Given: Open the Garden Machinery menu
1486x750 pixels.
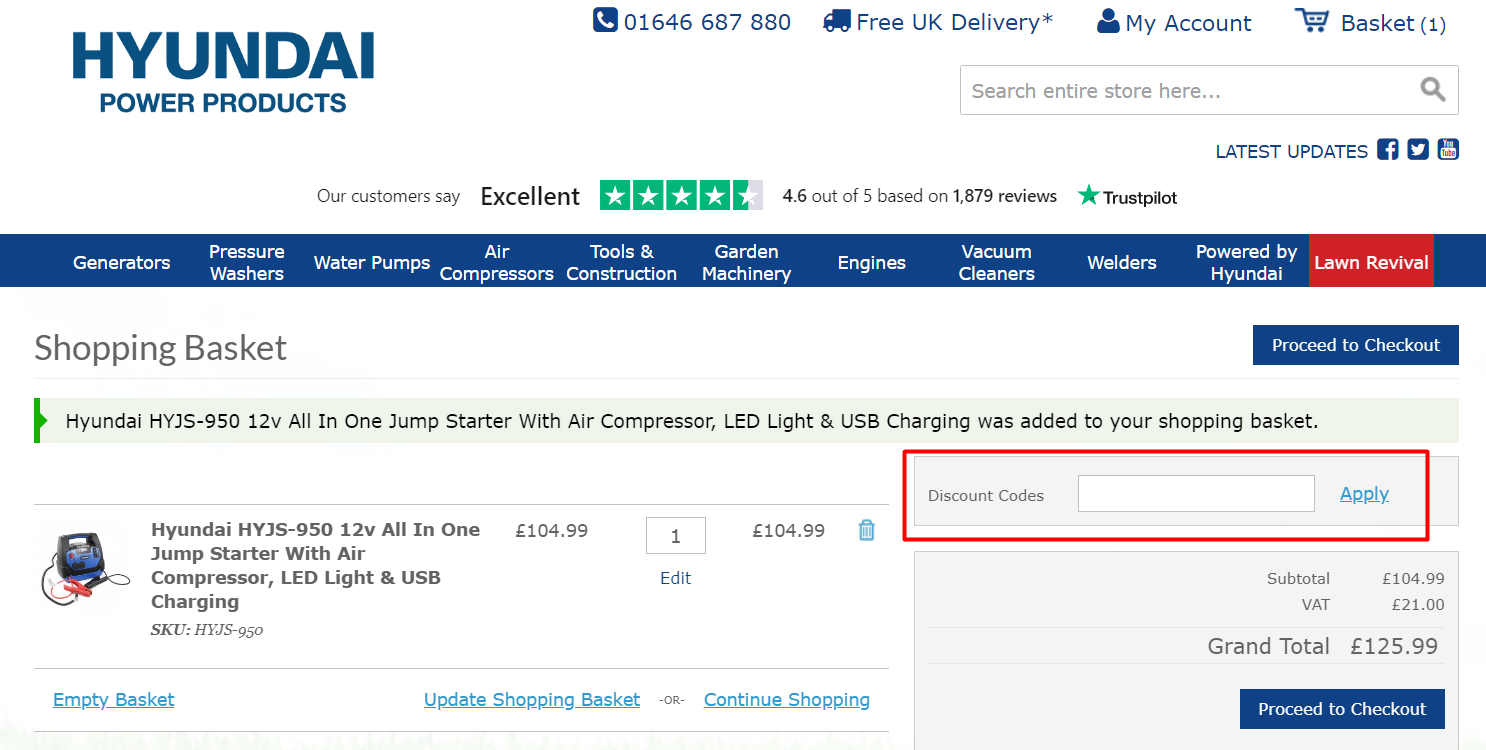Looking at the screenshot, I should point(747,262).
